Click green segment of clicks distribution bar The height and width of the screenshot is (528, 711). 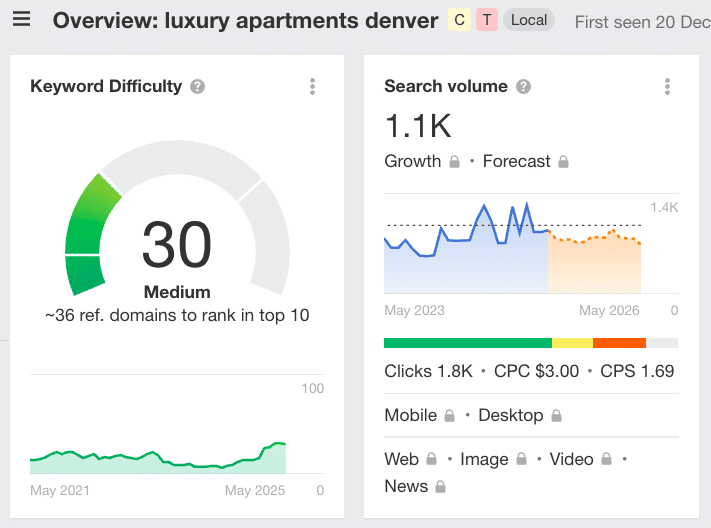coord(468,343)
